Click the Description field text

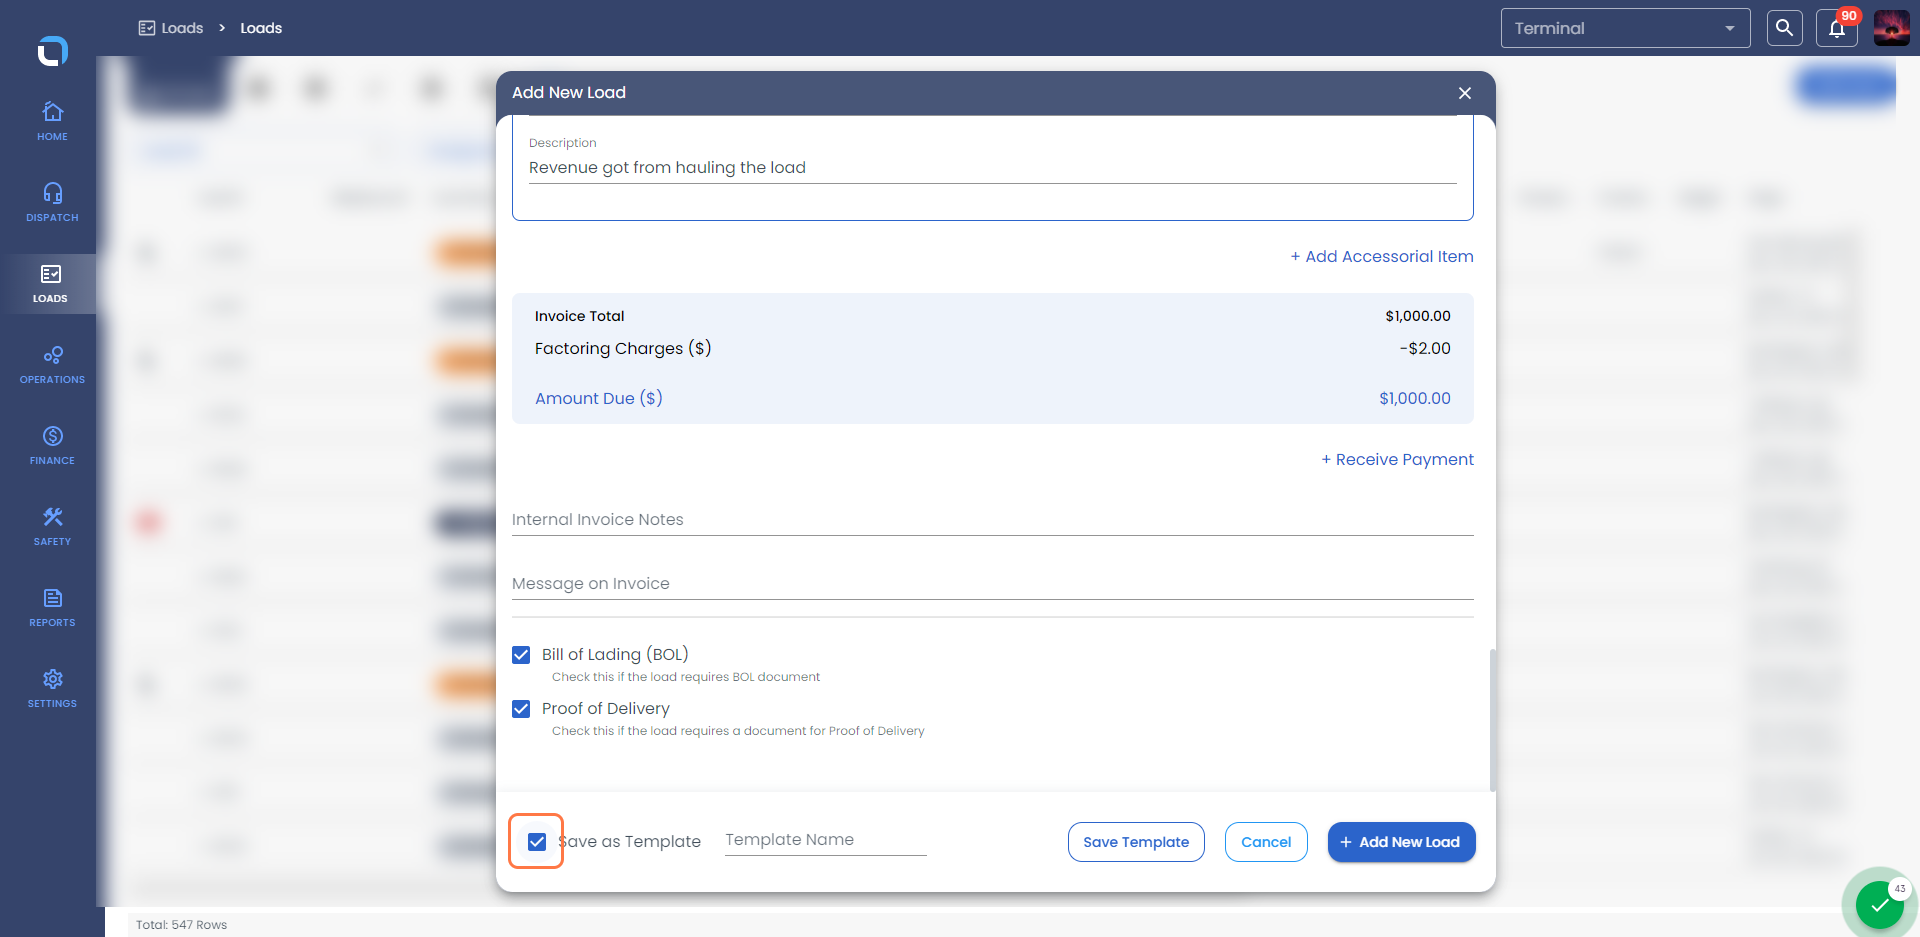coord(667,168)
